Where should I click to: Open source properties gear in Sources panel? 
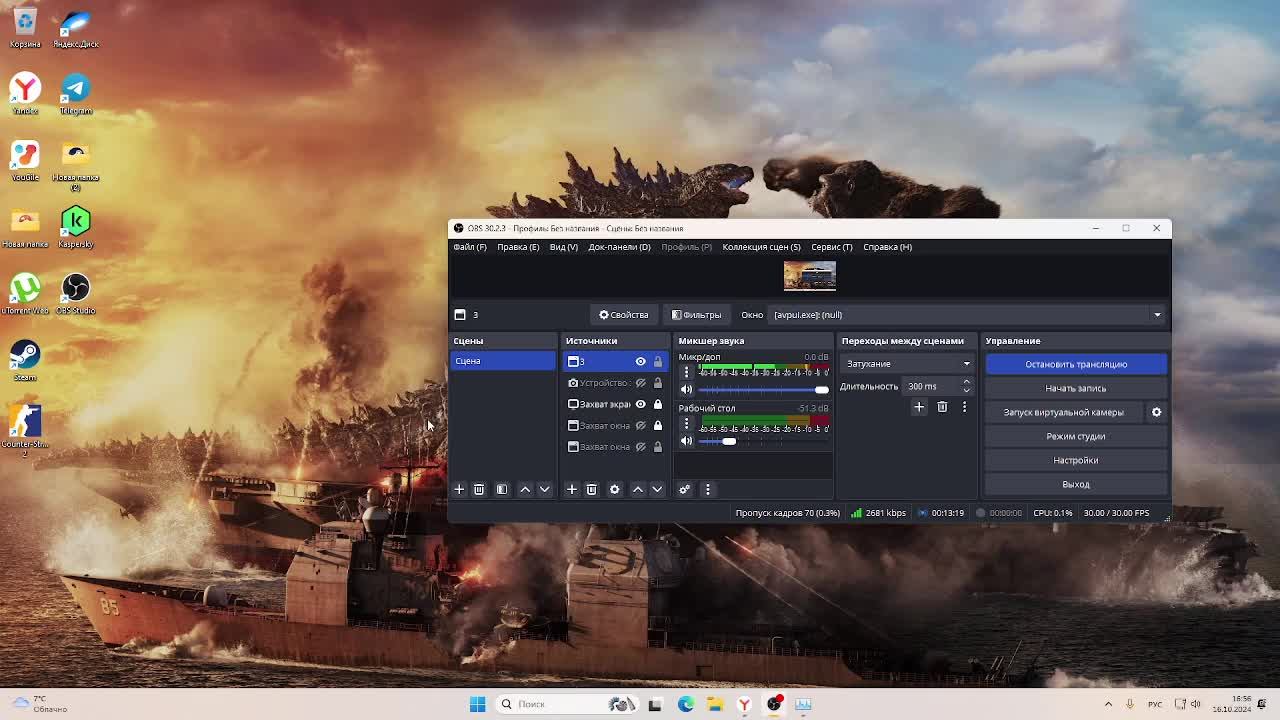point(615,489)
